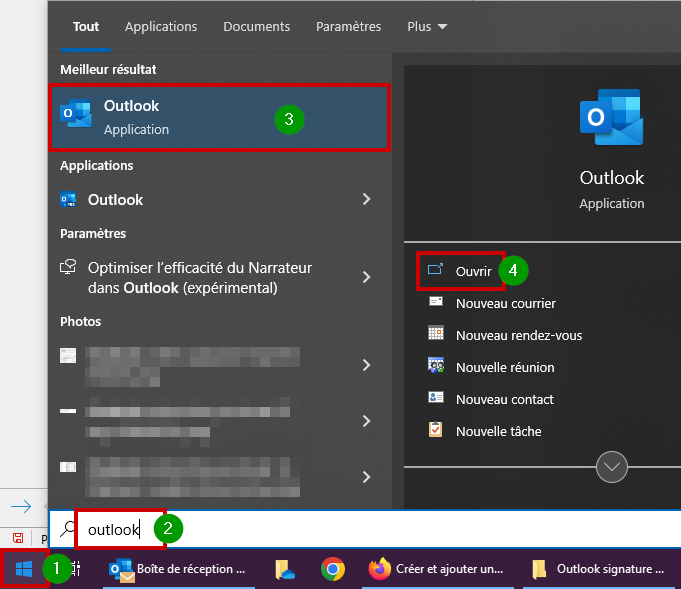
Task: Open the Windows Start button
Action: tap(24, 569)
